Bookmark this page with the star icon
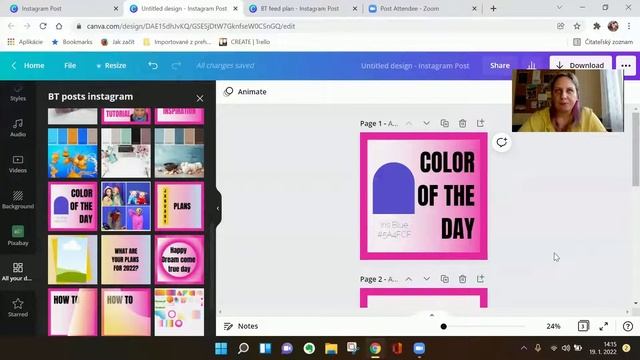This screenshot has width=640, height=360. click(577, 26)
